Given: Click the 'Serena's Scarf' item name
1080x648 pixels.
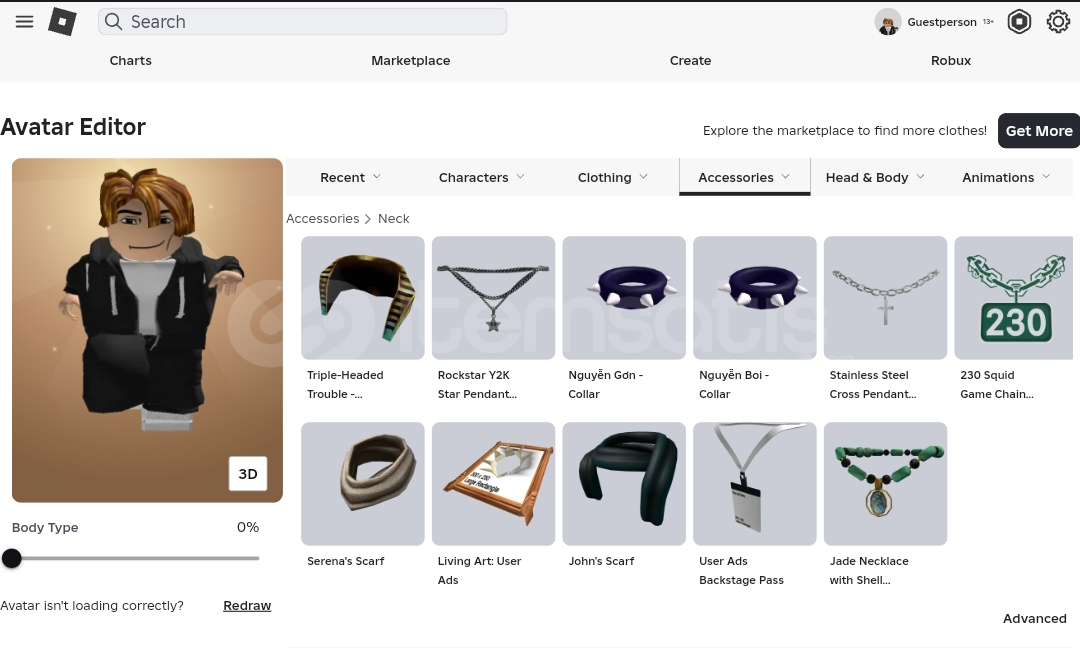Looking at the screenshot, I should 346,561.
